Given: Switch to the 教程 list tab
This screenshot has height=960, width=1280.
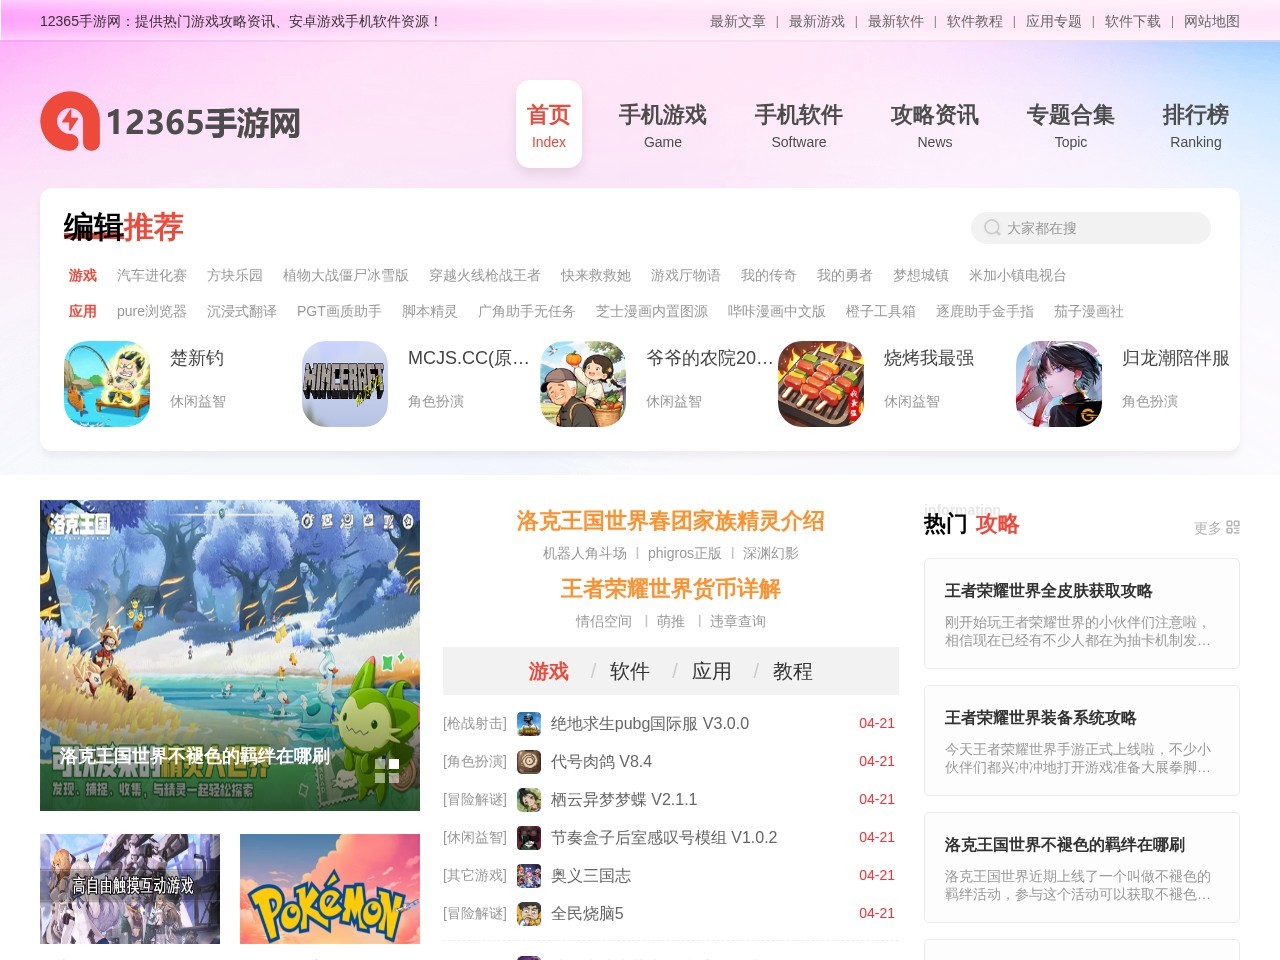Looking at the screenshot, I should coord(792,671).
